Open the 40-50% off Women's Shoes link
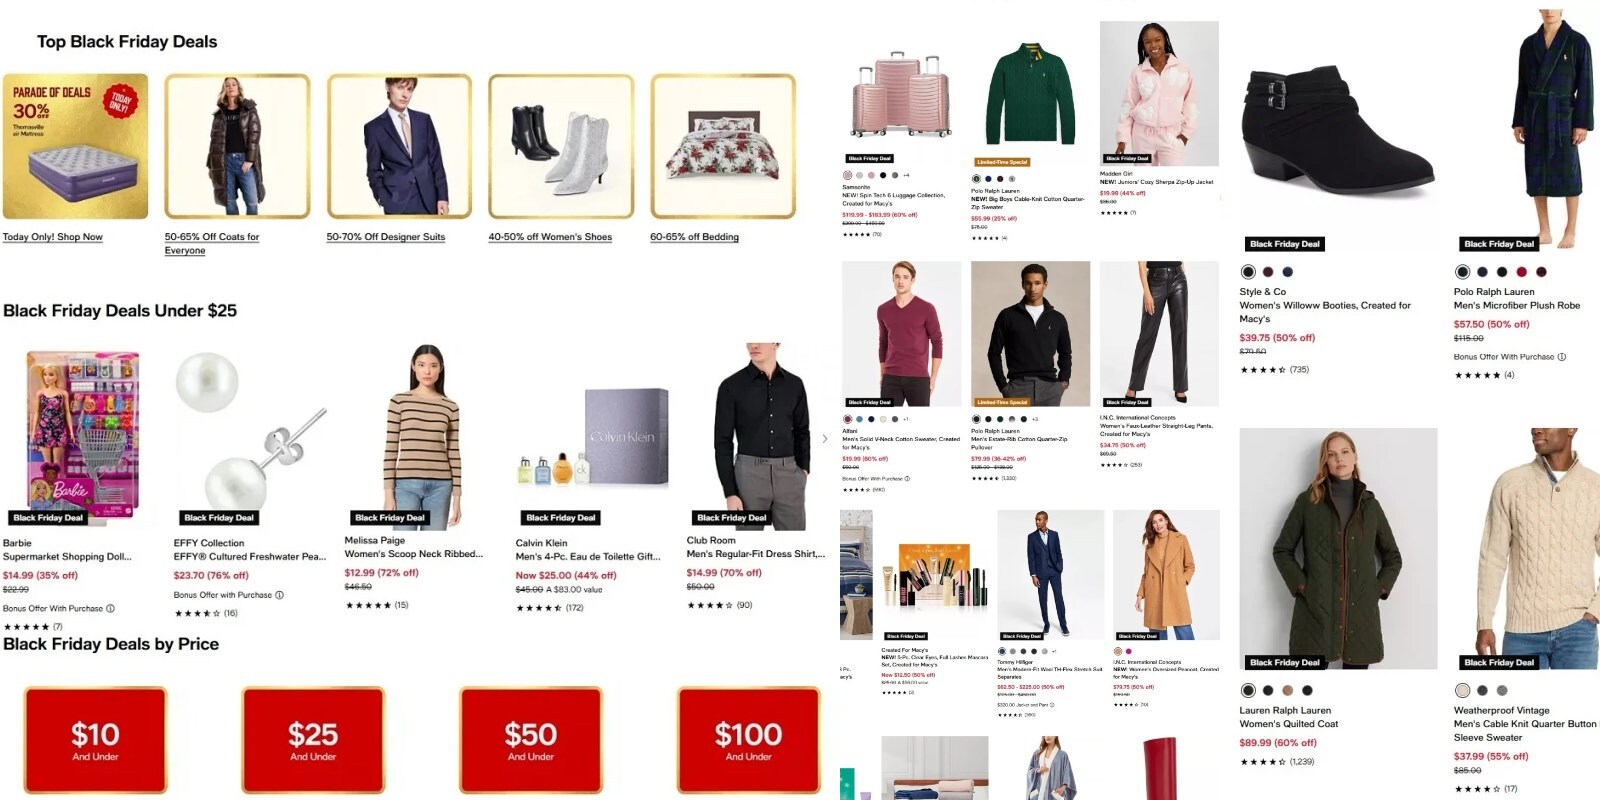Image resolution: width=1600 pixels, height=800 pixels. click(550, 237)
